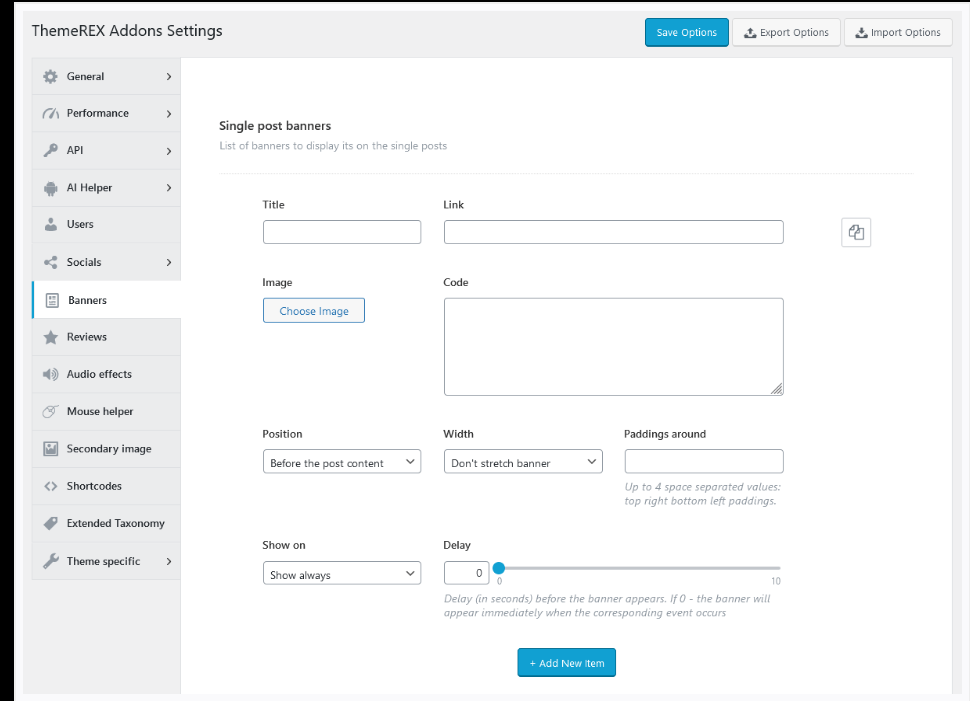Click the API key icon
This screenshot has height=701, width=970.
click(50, 150)
